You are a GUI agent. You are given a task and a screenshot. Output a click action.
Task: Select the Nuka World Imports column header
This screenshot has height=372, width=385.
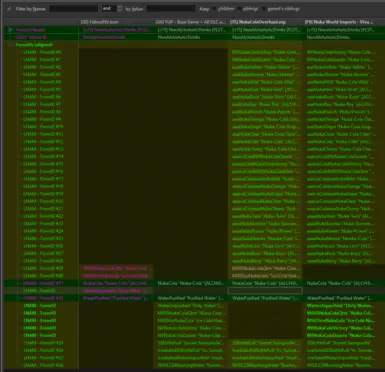point(344,22)
